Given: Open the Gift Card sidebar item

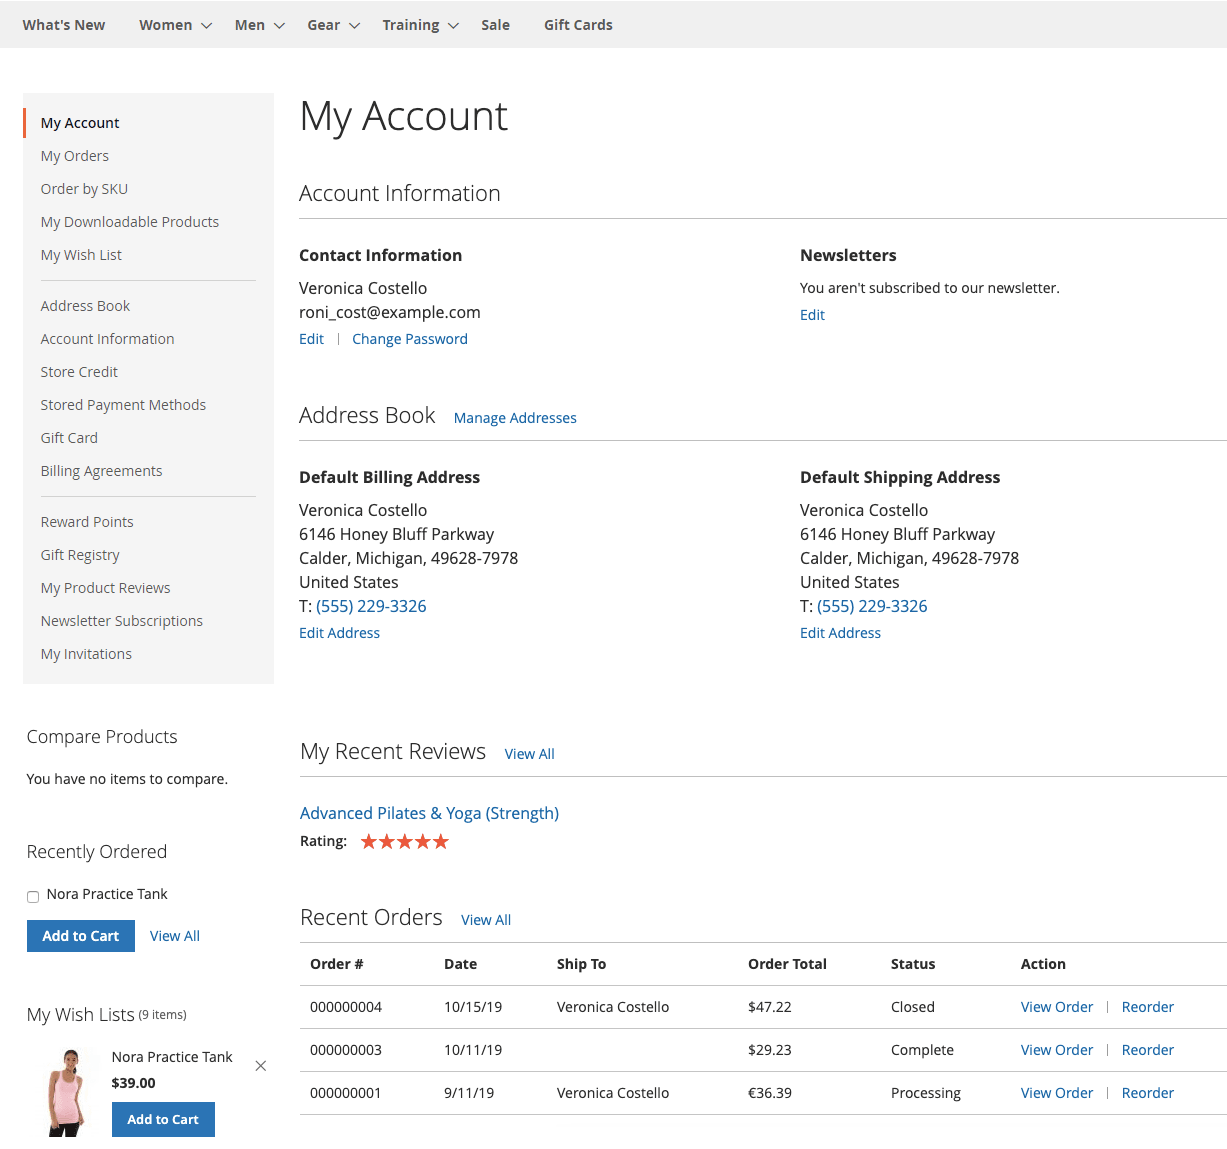Looking at the screenshot, I should [69, 438].
